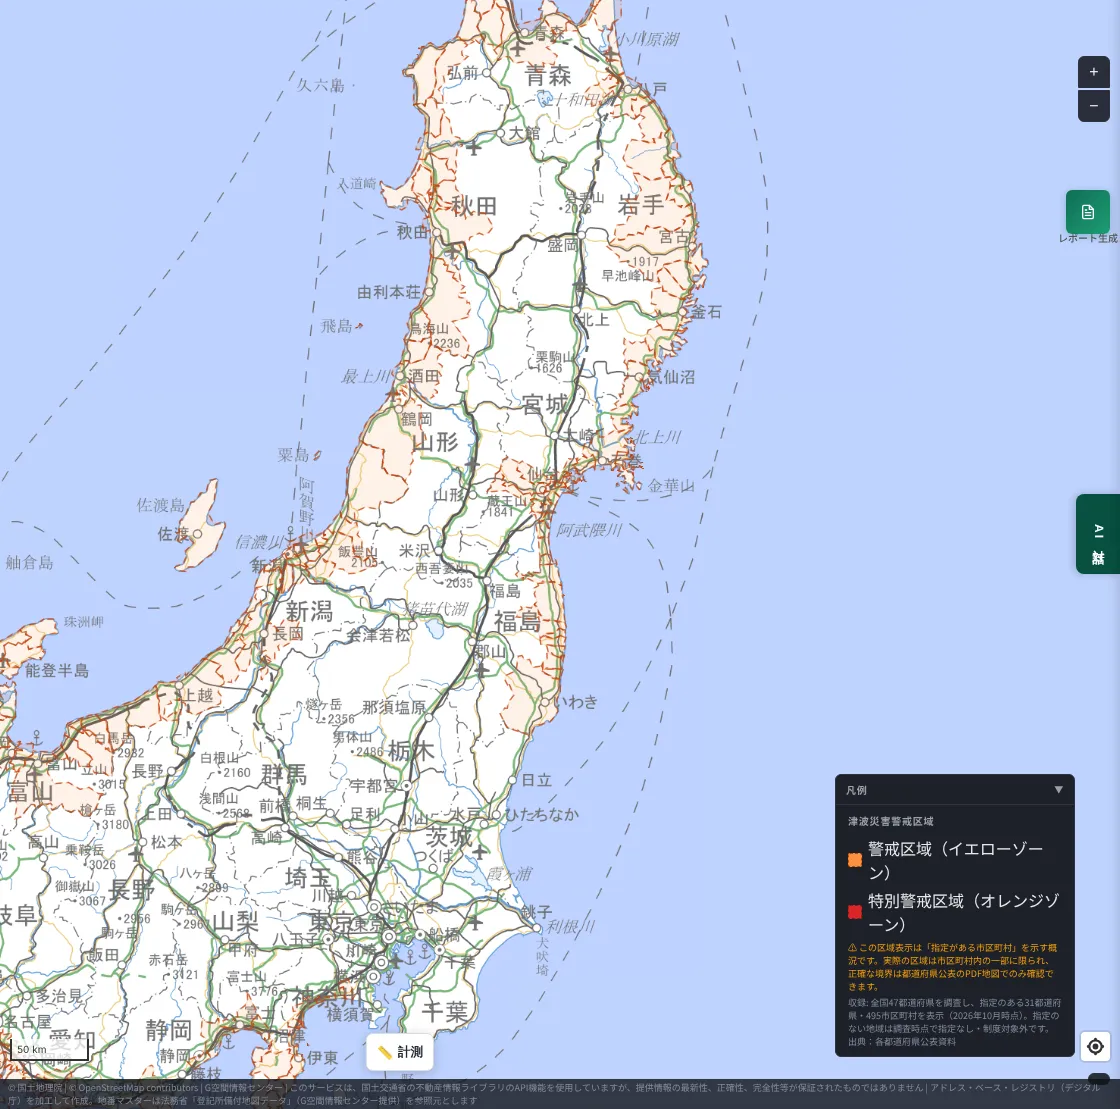The height and width of the screenshot is (1109, 1120).
Task: Click the green report document icon
Action: 1087,212
